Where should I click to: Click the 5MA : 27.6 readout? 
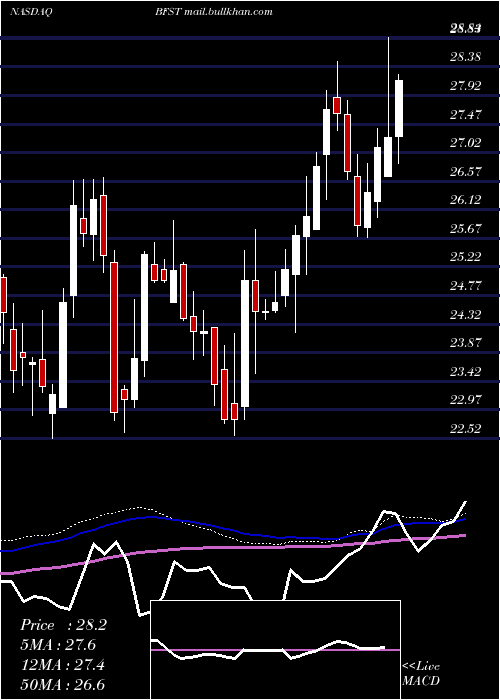[x=58, y=645]
